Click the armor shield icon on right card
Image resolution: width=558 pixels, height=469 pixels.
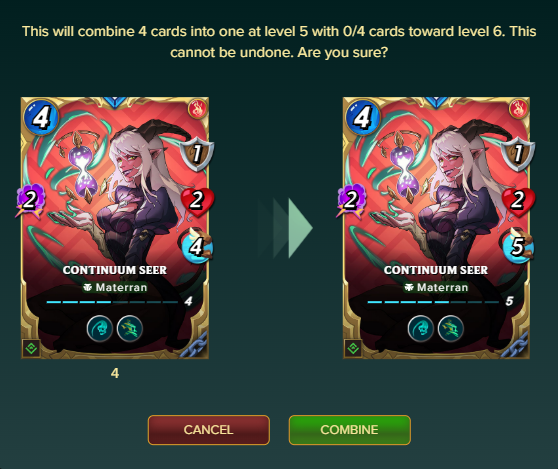click(518, 154)
